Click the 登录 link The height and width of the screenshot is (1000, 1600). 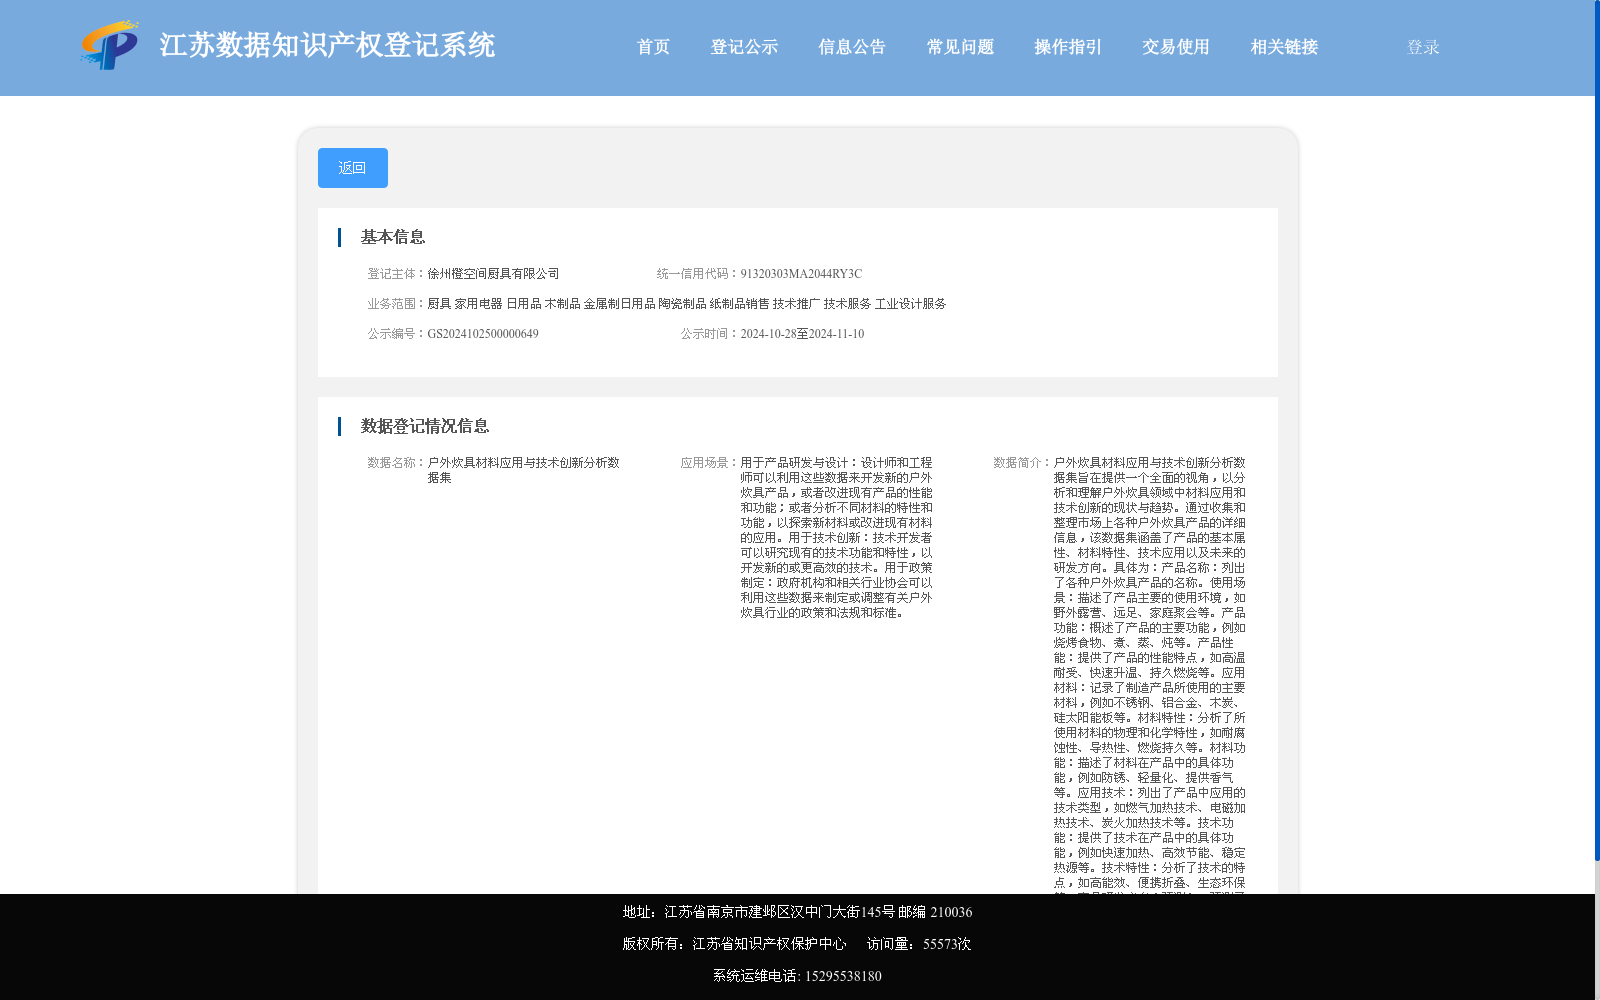pyautogui.click(x=1423, y=47)
